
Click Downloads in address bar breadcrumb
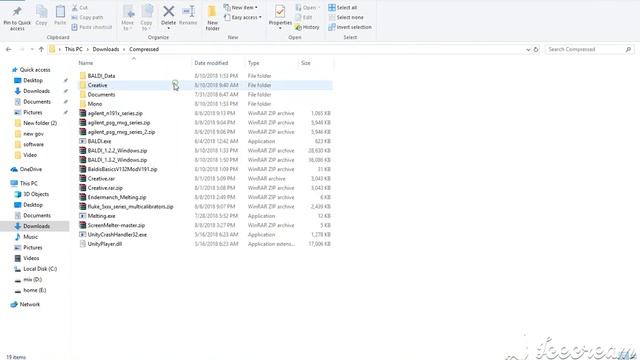point(106,49)
